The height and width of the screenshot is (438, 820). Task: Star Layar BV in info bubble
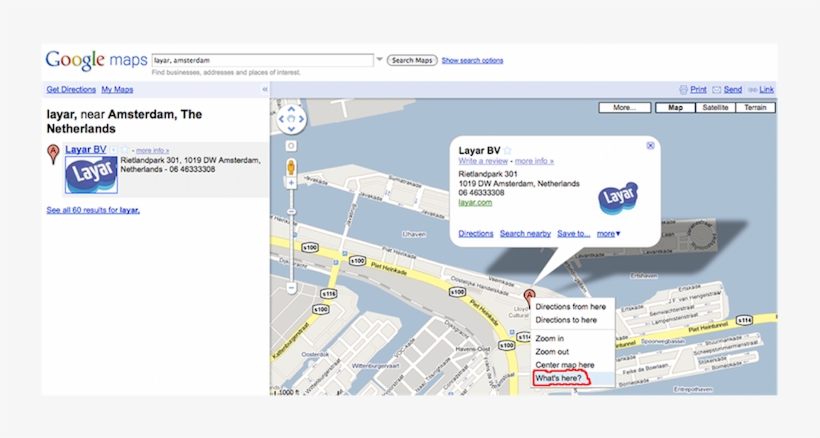(507, 151)
